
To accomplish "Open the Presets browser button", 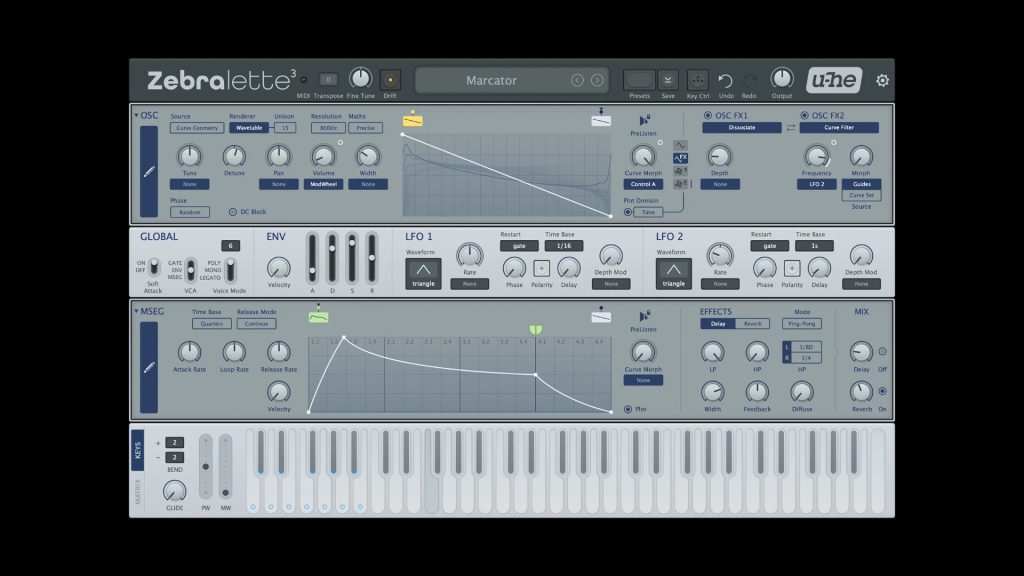I will [638, 80].
